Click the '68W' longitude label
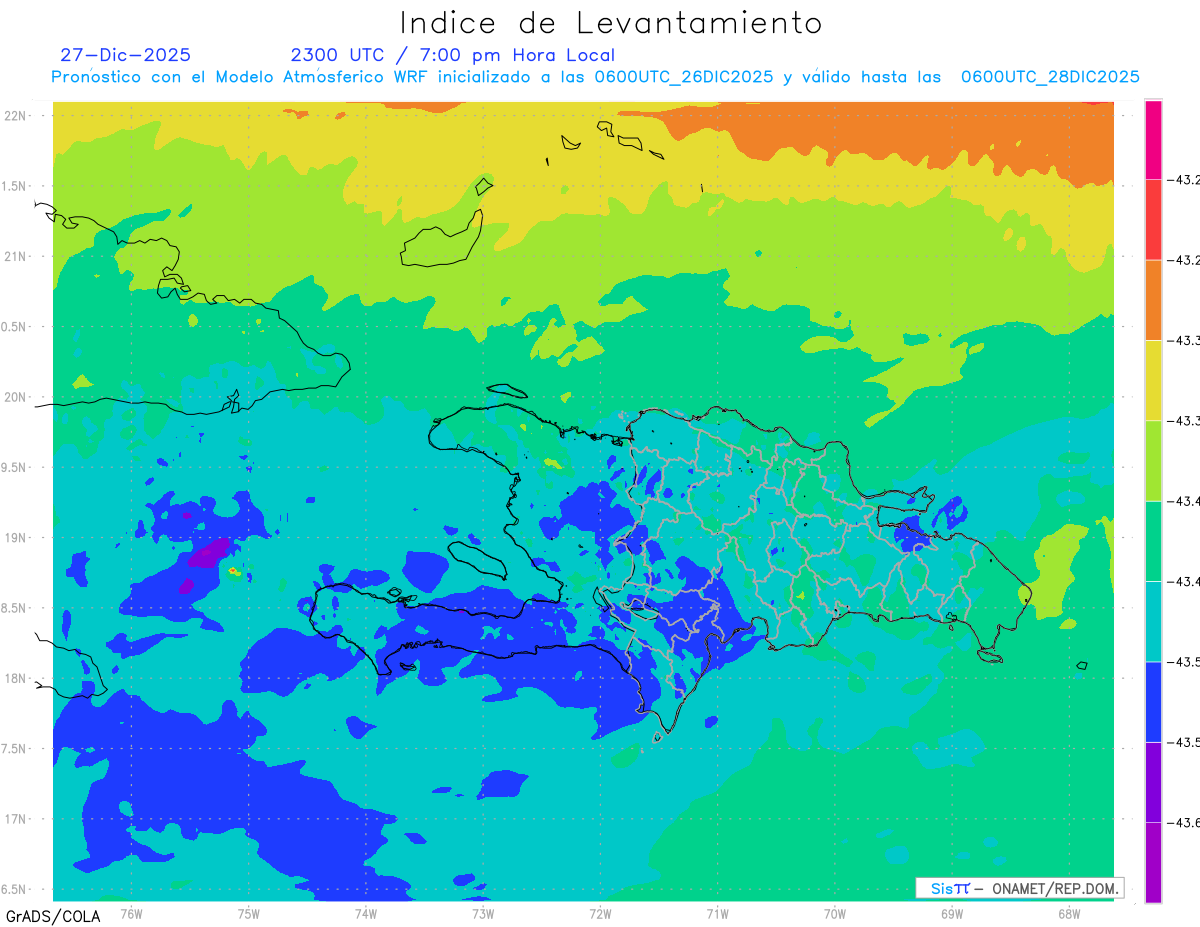 pyautogui.click(x=1069, y=913)
